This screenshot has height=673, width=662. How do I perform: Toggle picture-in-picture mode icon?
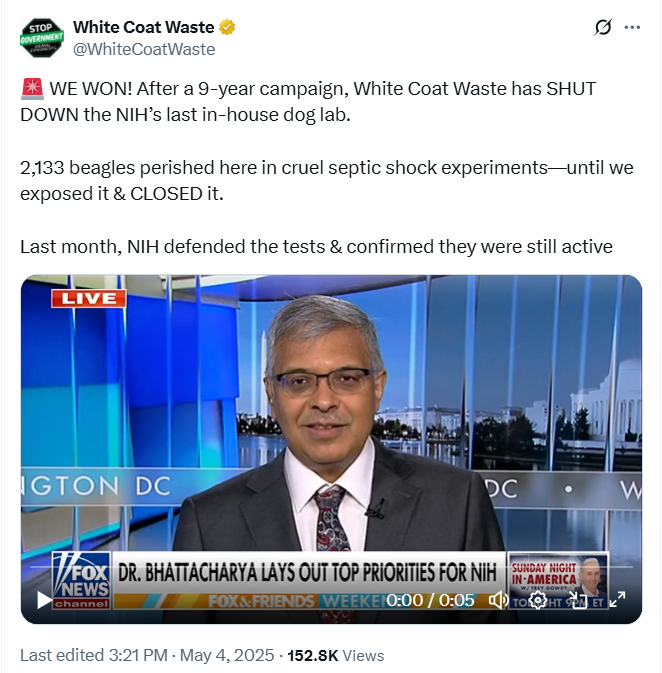click(x=577, y=600)
